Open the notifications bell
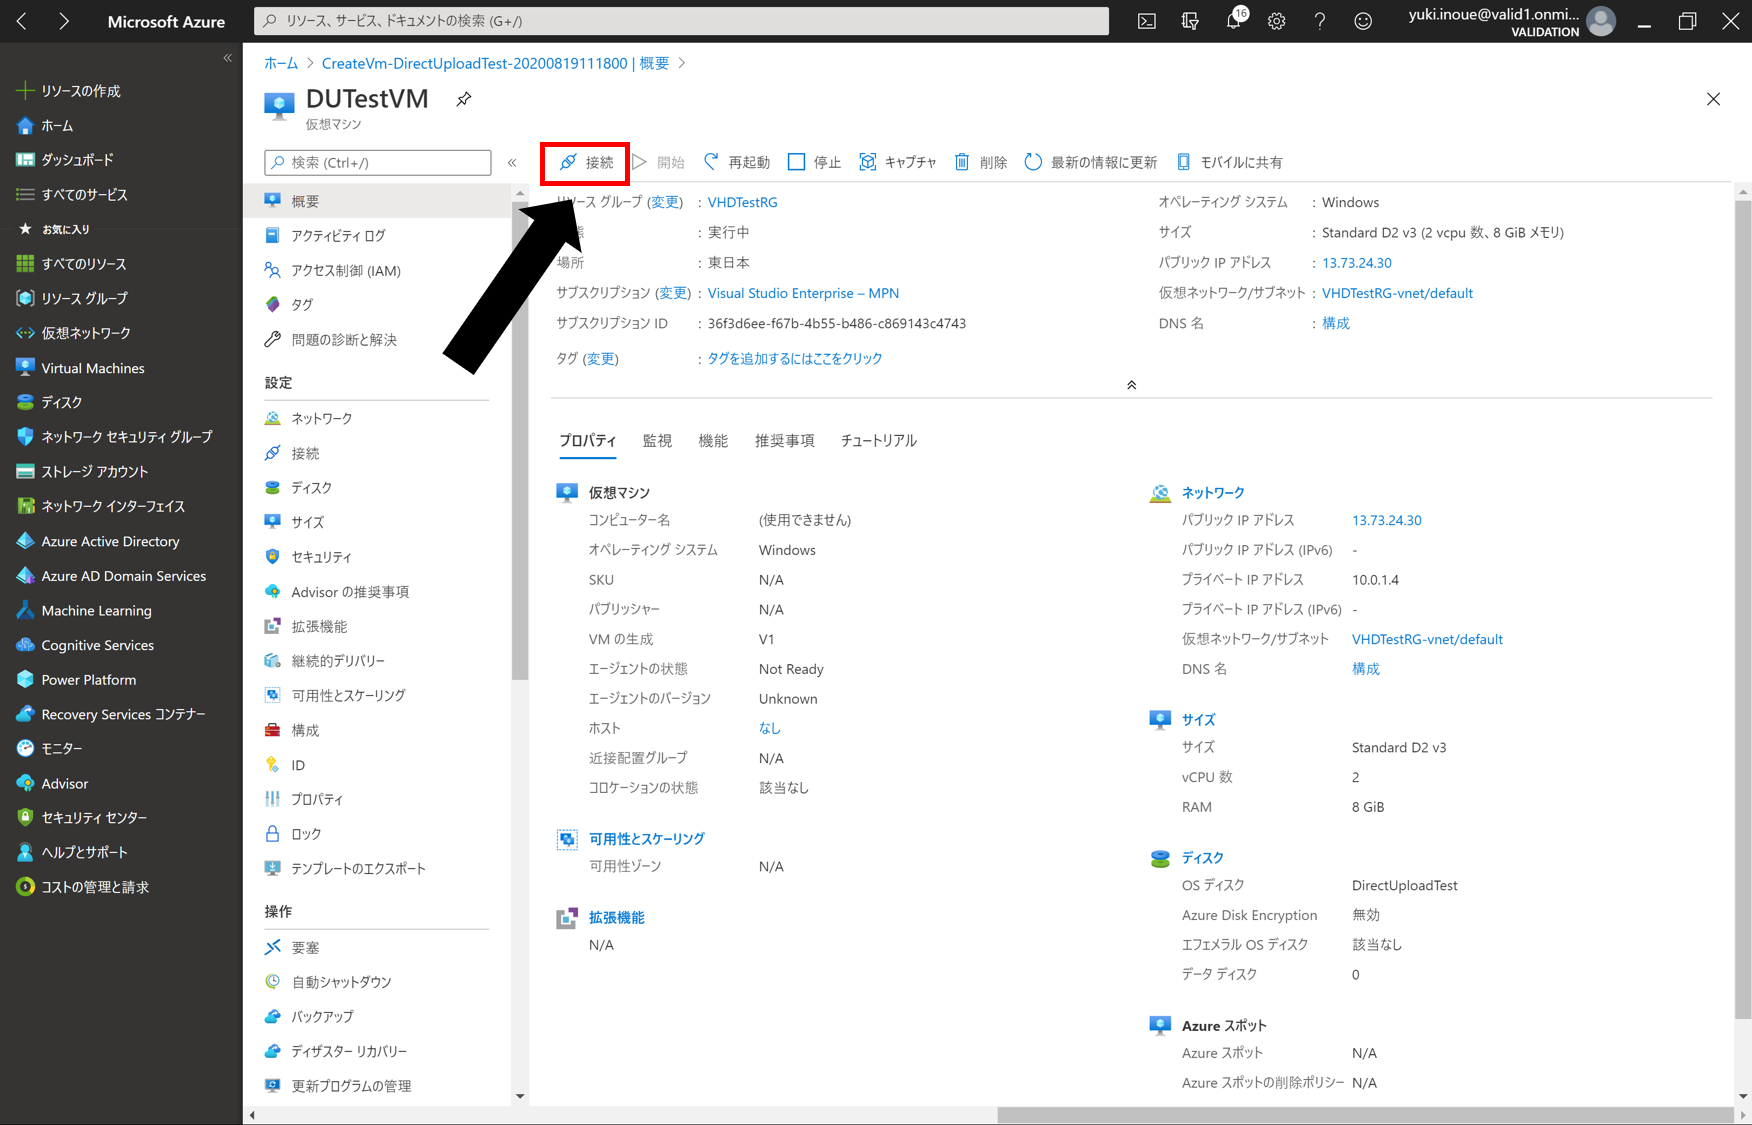1752x1125 pixels. tap(1235, 20)
